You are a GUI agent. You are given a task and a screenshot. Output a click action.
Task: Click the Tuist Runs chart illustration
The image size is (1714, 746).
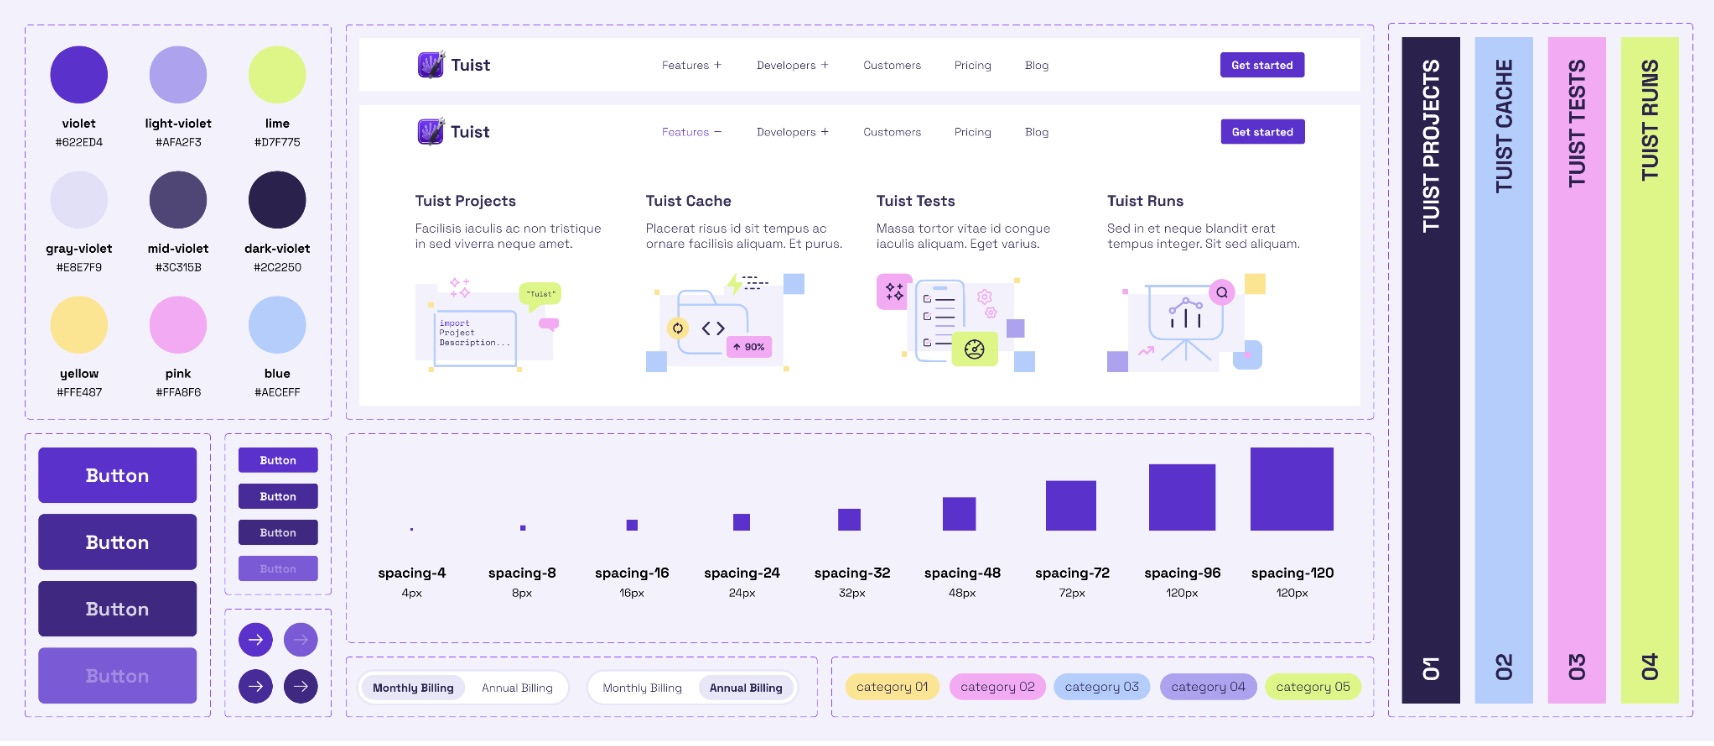1186,322
